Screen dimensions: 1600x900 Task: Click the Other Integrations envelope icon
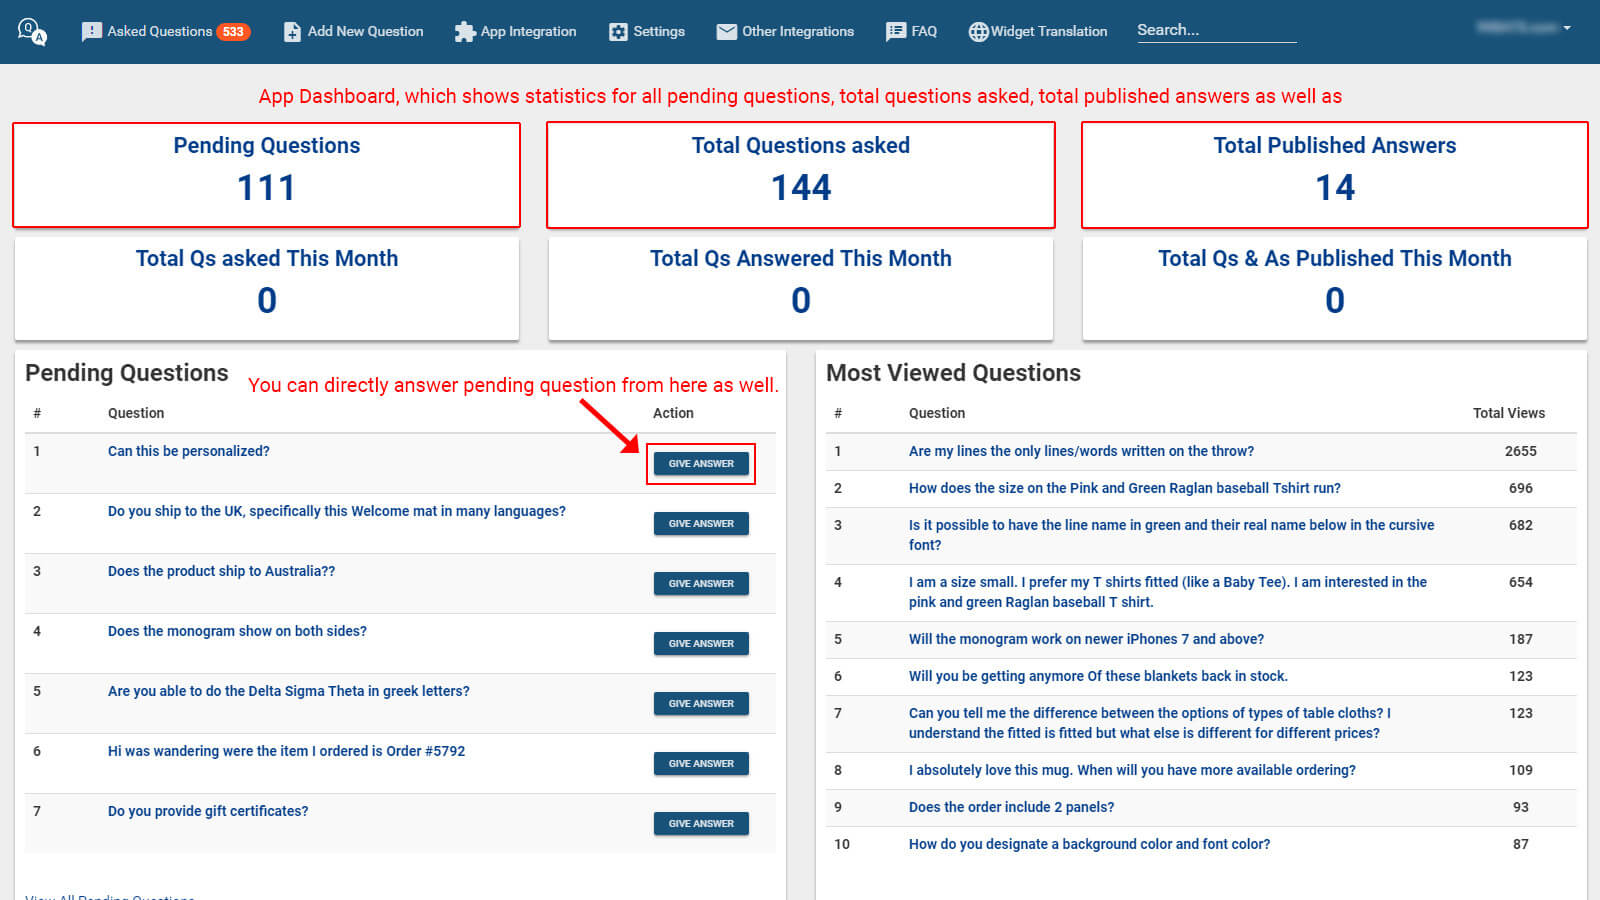coord(727,32)
